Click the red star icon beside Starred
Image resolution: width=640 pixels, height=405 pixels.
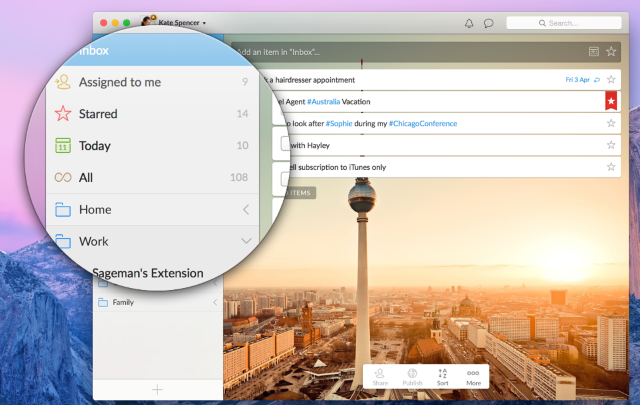point(63,113)
